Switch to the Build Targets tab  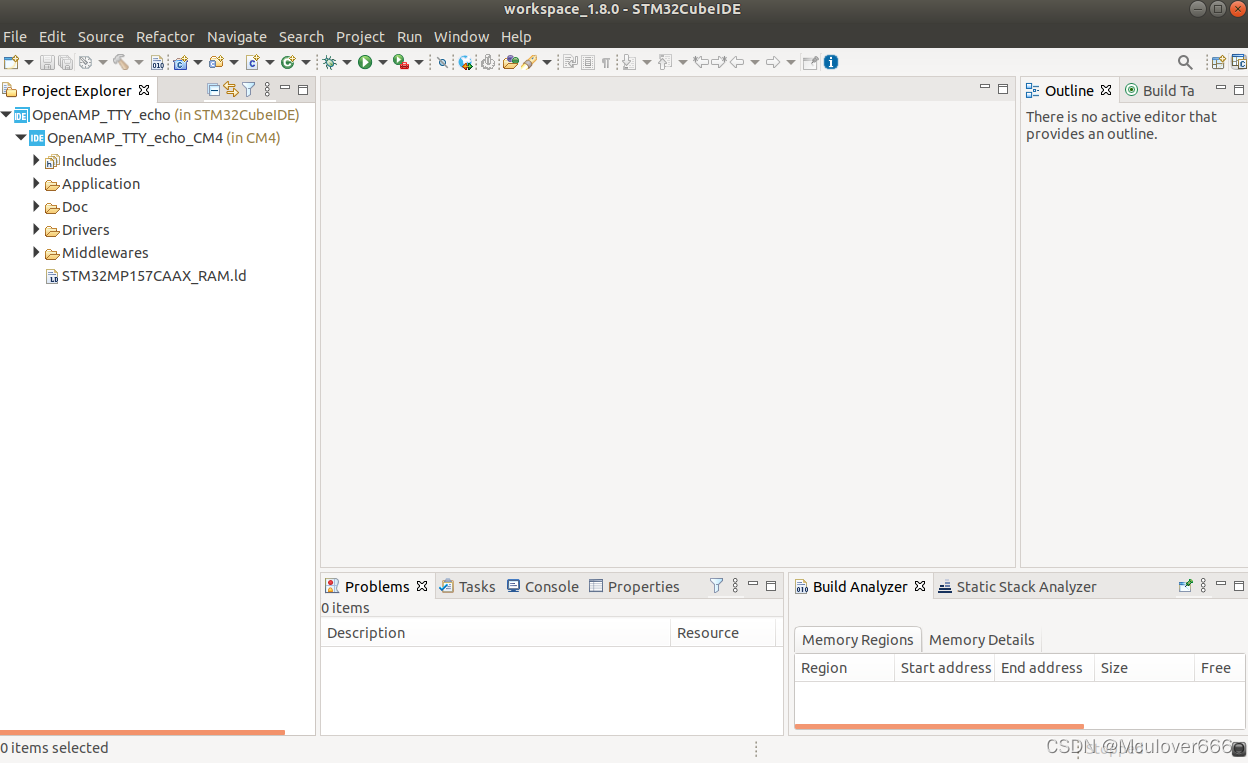pos(1160,90)
